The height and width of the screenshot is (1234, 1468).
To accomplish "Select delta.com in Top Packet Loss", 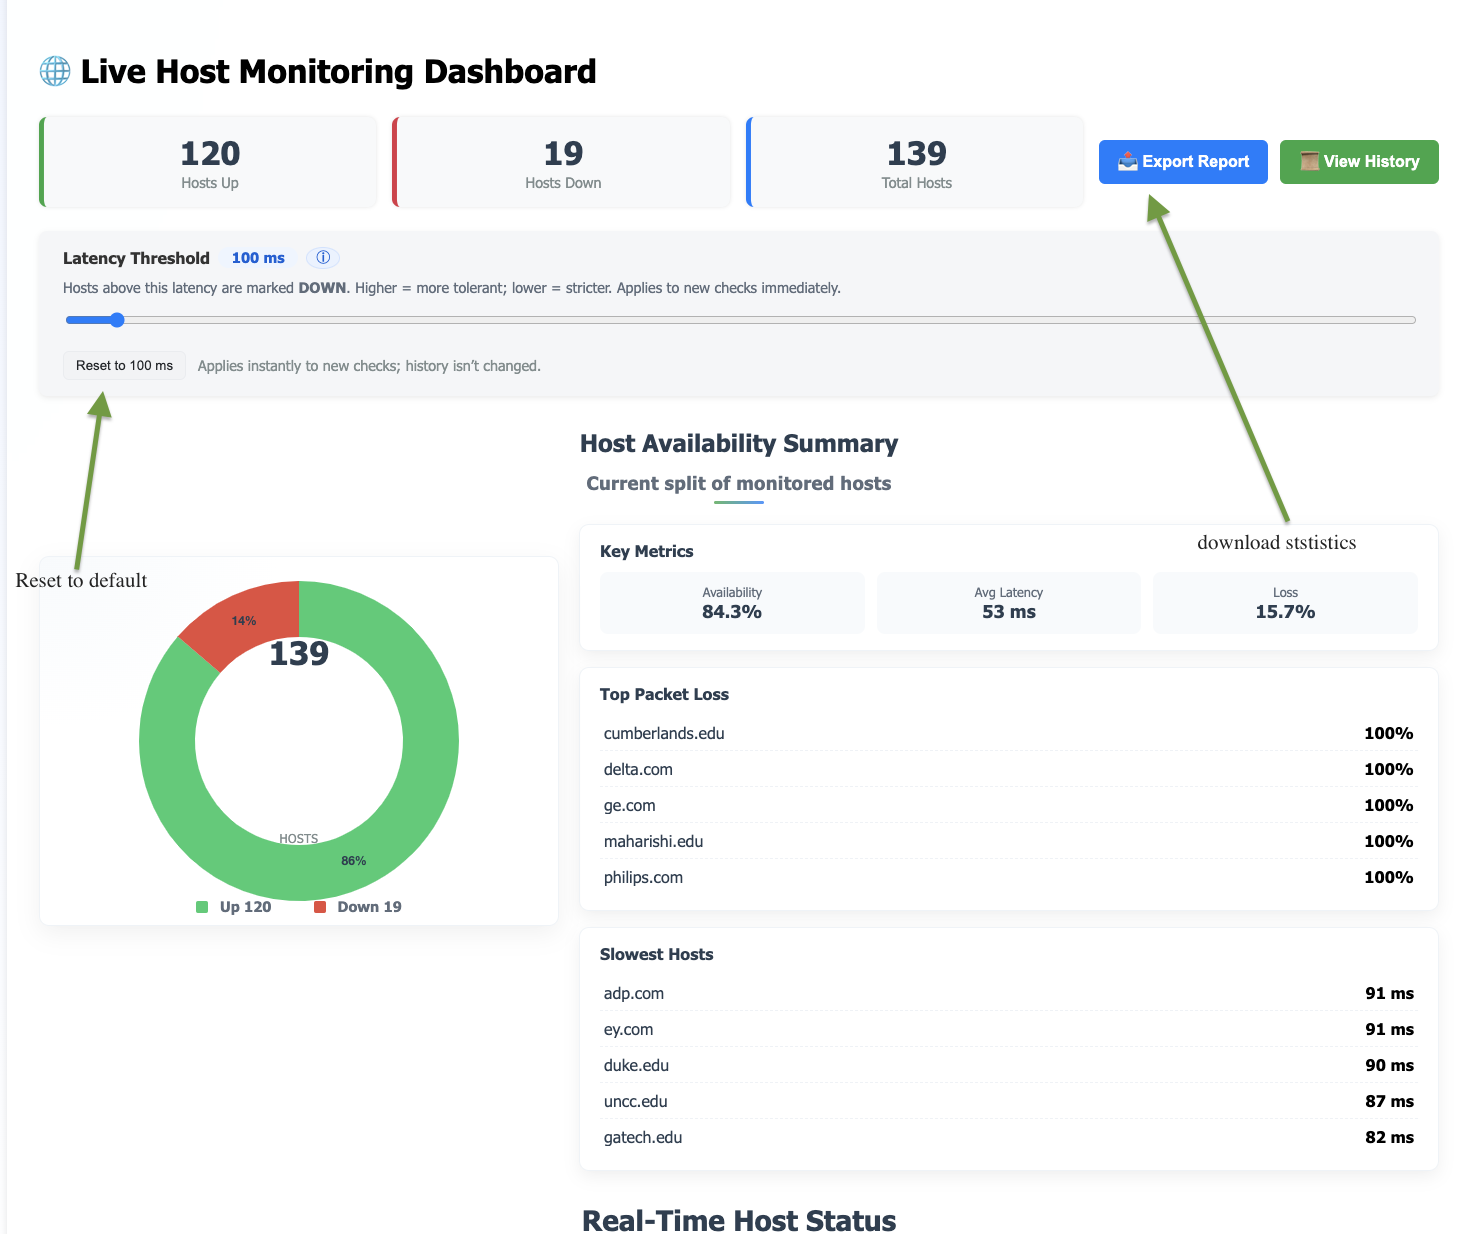I will pos(1009,769).
